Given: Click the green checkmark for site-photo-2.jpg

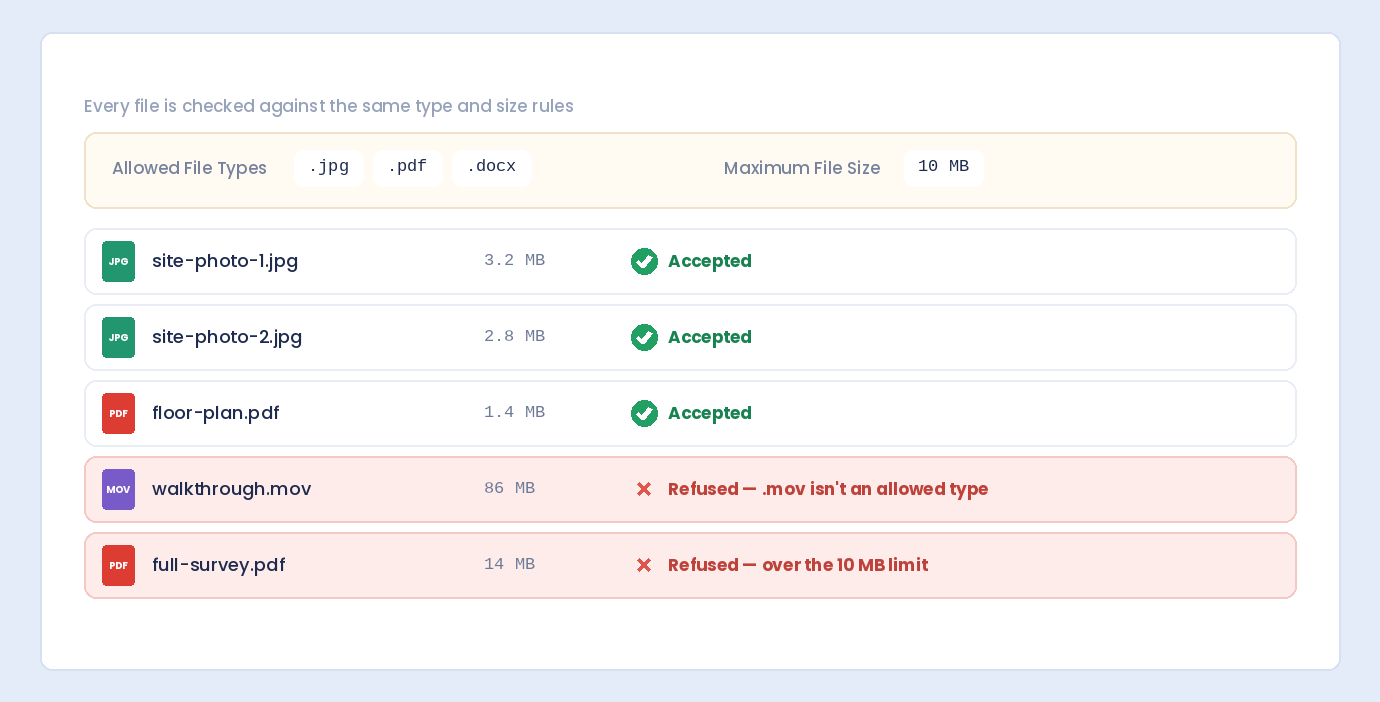Looking at the screenshot, I should click(x=644, y=337).
